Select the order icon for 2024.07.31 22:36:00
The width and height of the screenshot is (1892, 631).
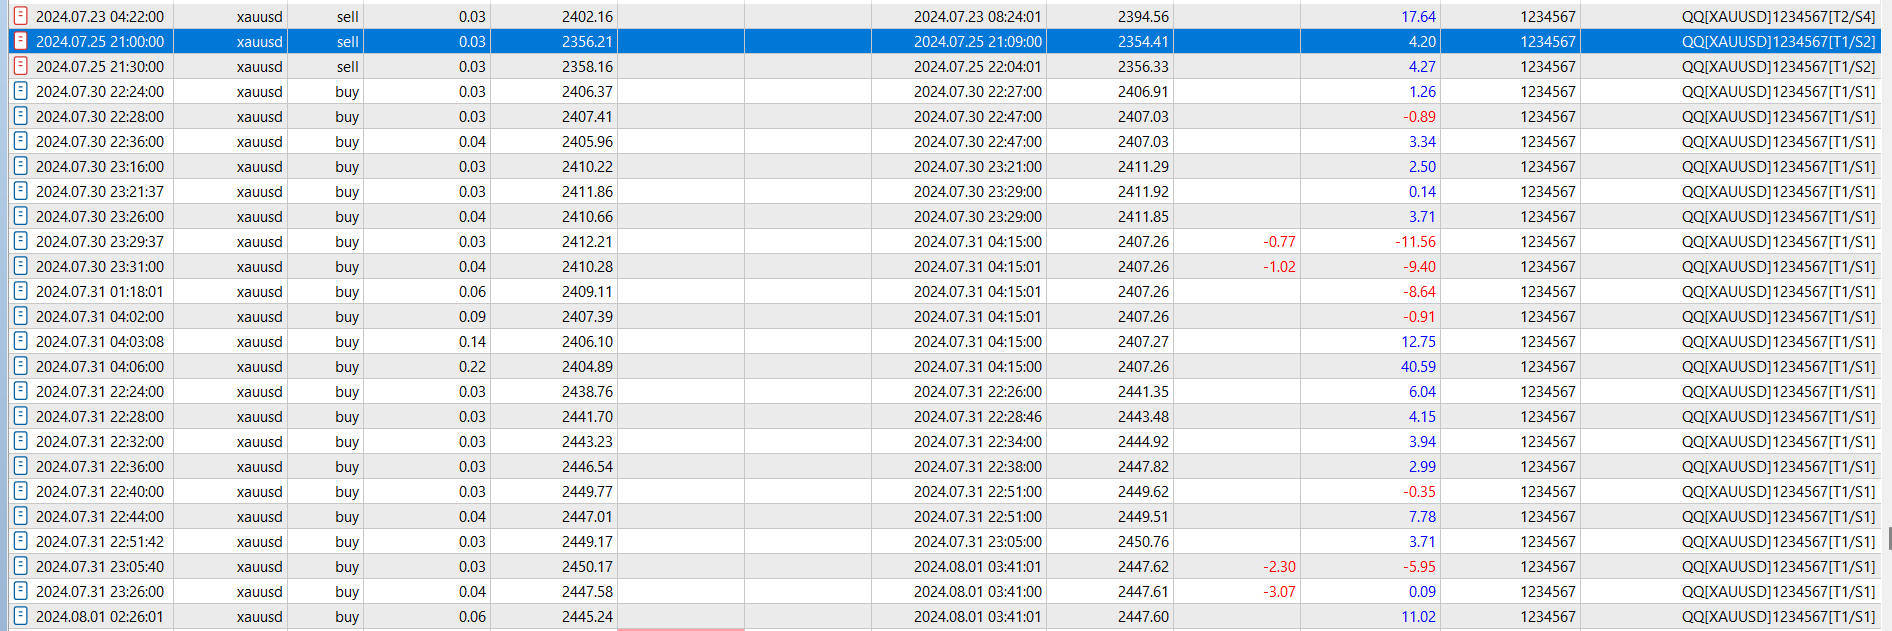pos(20,466)
